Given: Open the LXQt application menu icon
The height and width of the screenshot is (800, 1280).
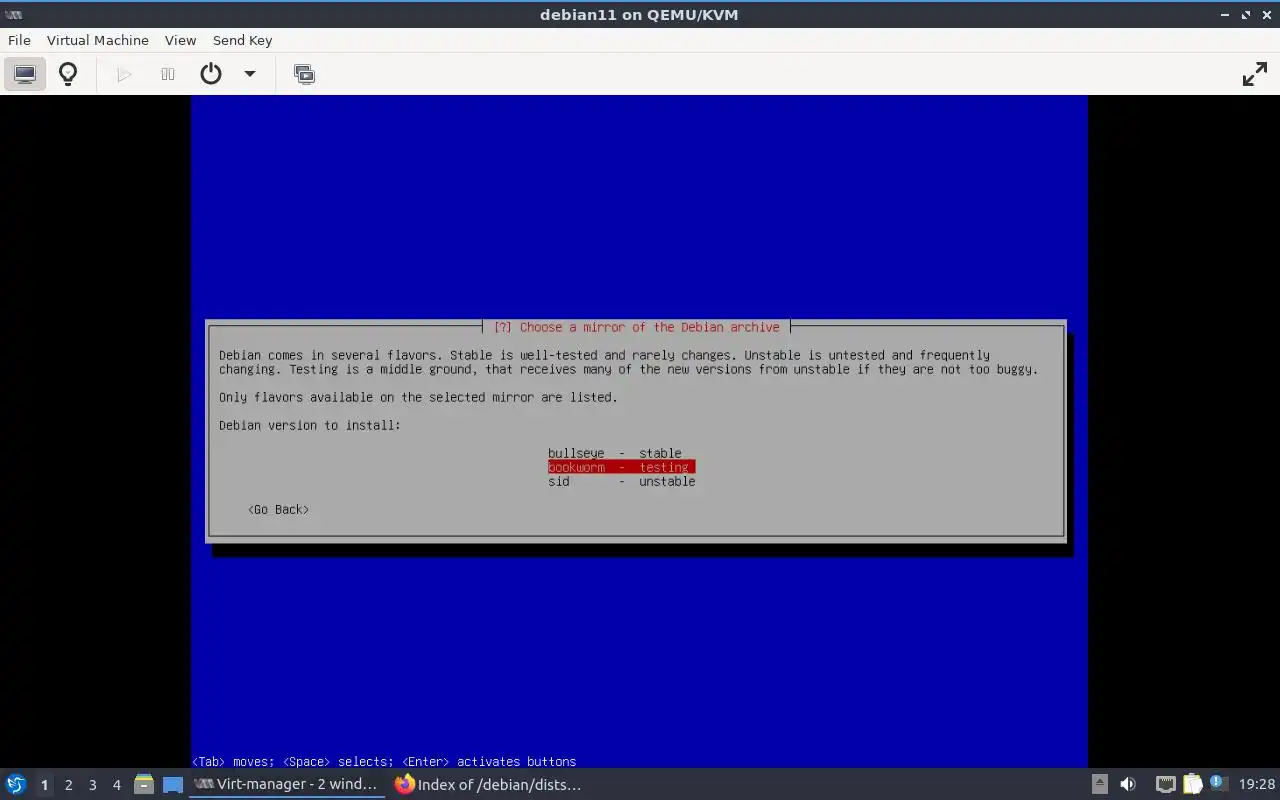Looking at the screenshot, I should click(16, 784).
